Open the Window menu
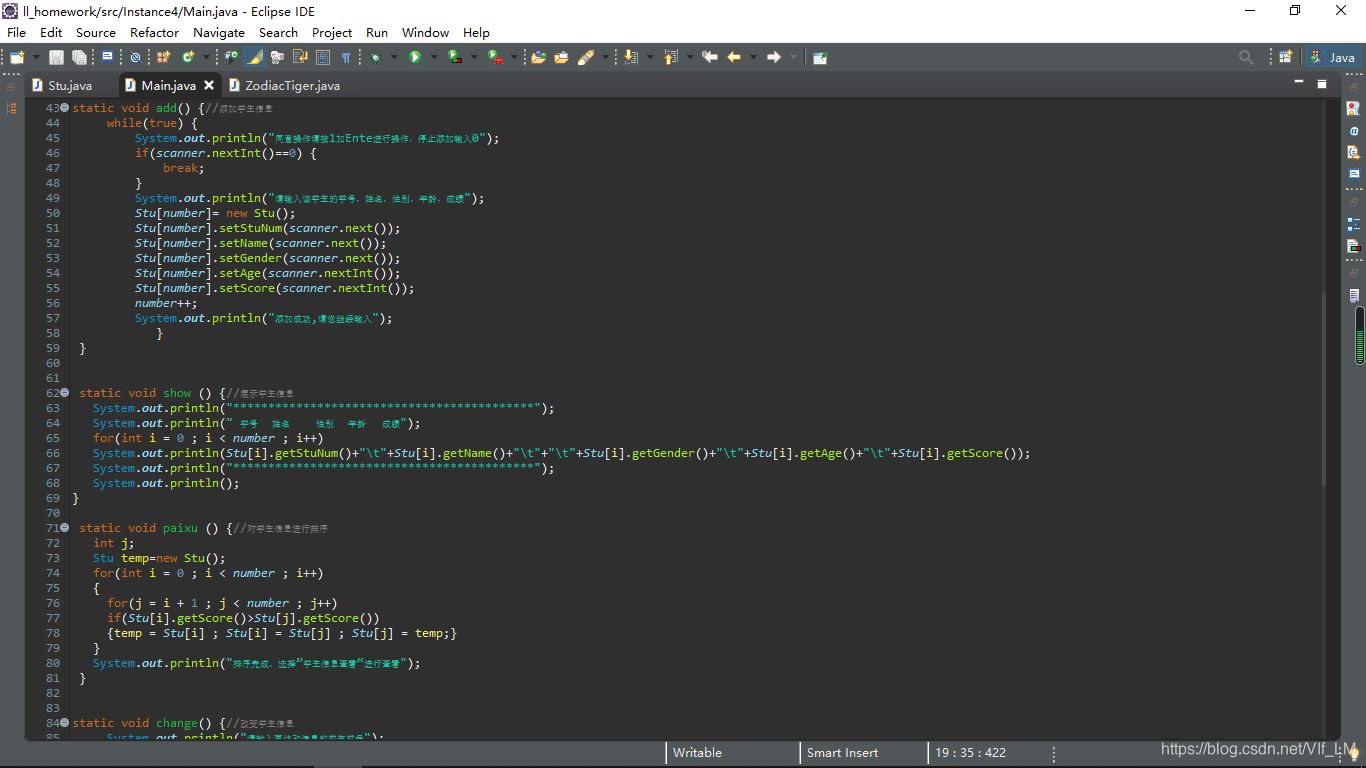Image resolution: width=1366 pixels, height=768 pixels. tap(425, 32)
